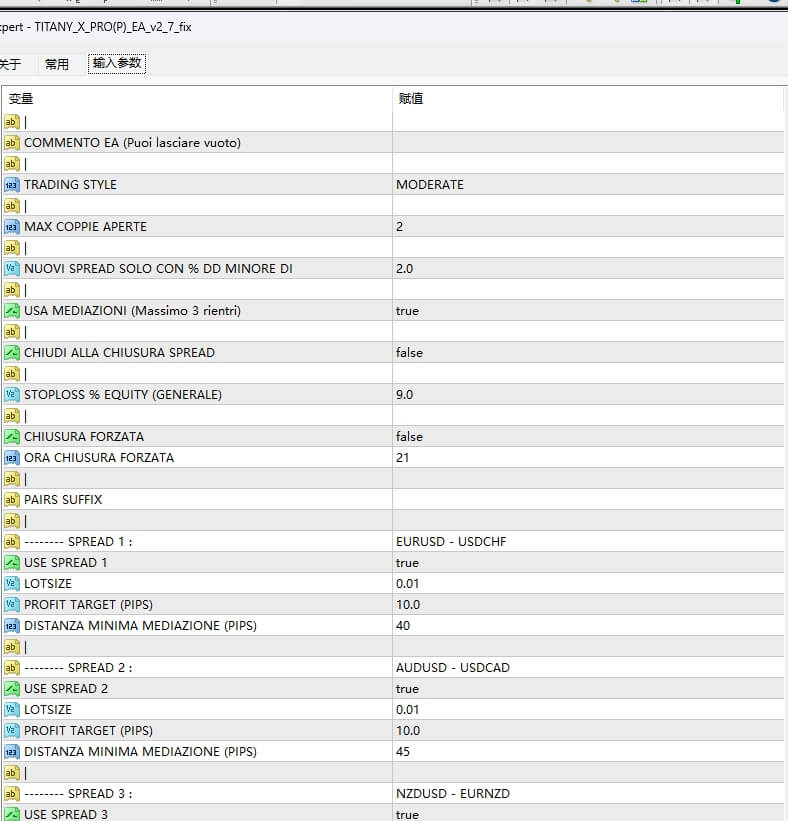Click the double-type icon beside NUOVI SPREAD SOLO

tap(12, 269)
